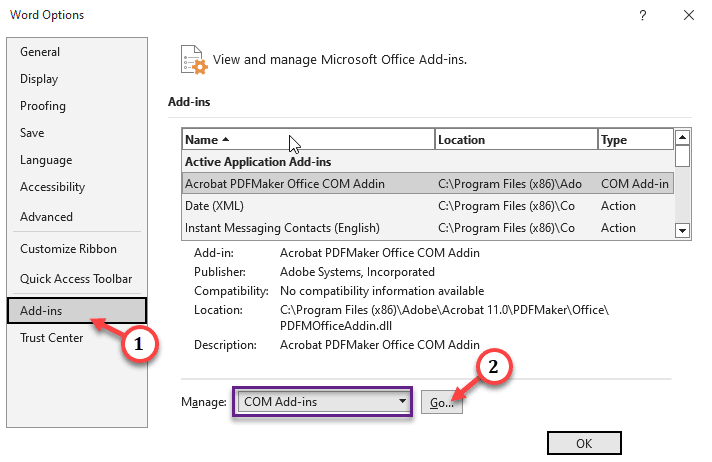Click the Add-ins gear icon header
Screen dimensions: 712x462
coord(193,60)
